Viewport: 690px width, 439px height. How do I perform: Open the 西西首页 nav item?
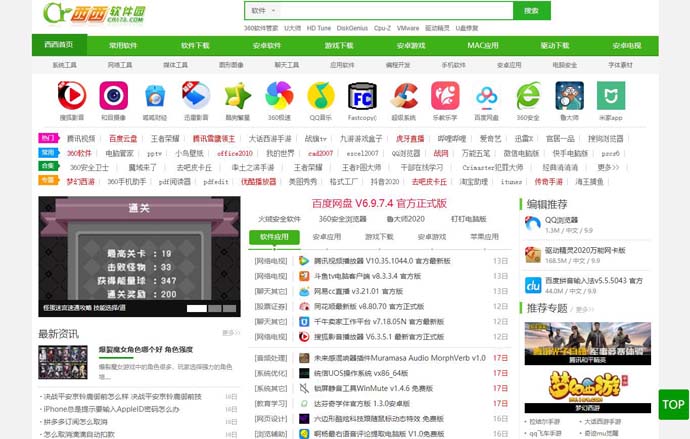coord(59,45)
